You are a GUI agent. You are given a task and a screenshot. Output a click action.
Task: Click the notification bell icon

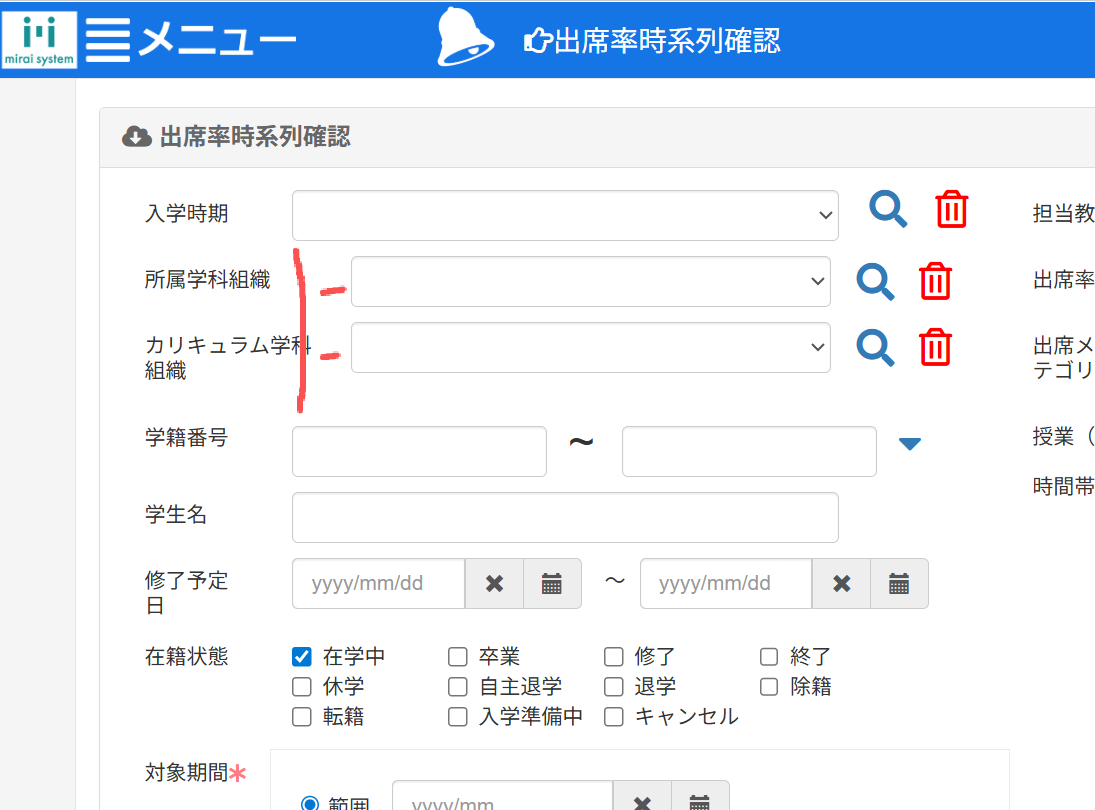(466, 37)
